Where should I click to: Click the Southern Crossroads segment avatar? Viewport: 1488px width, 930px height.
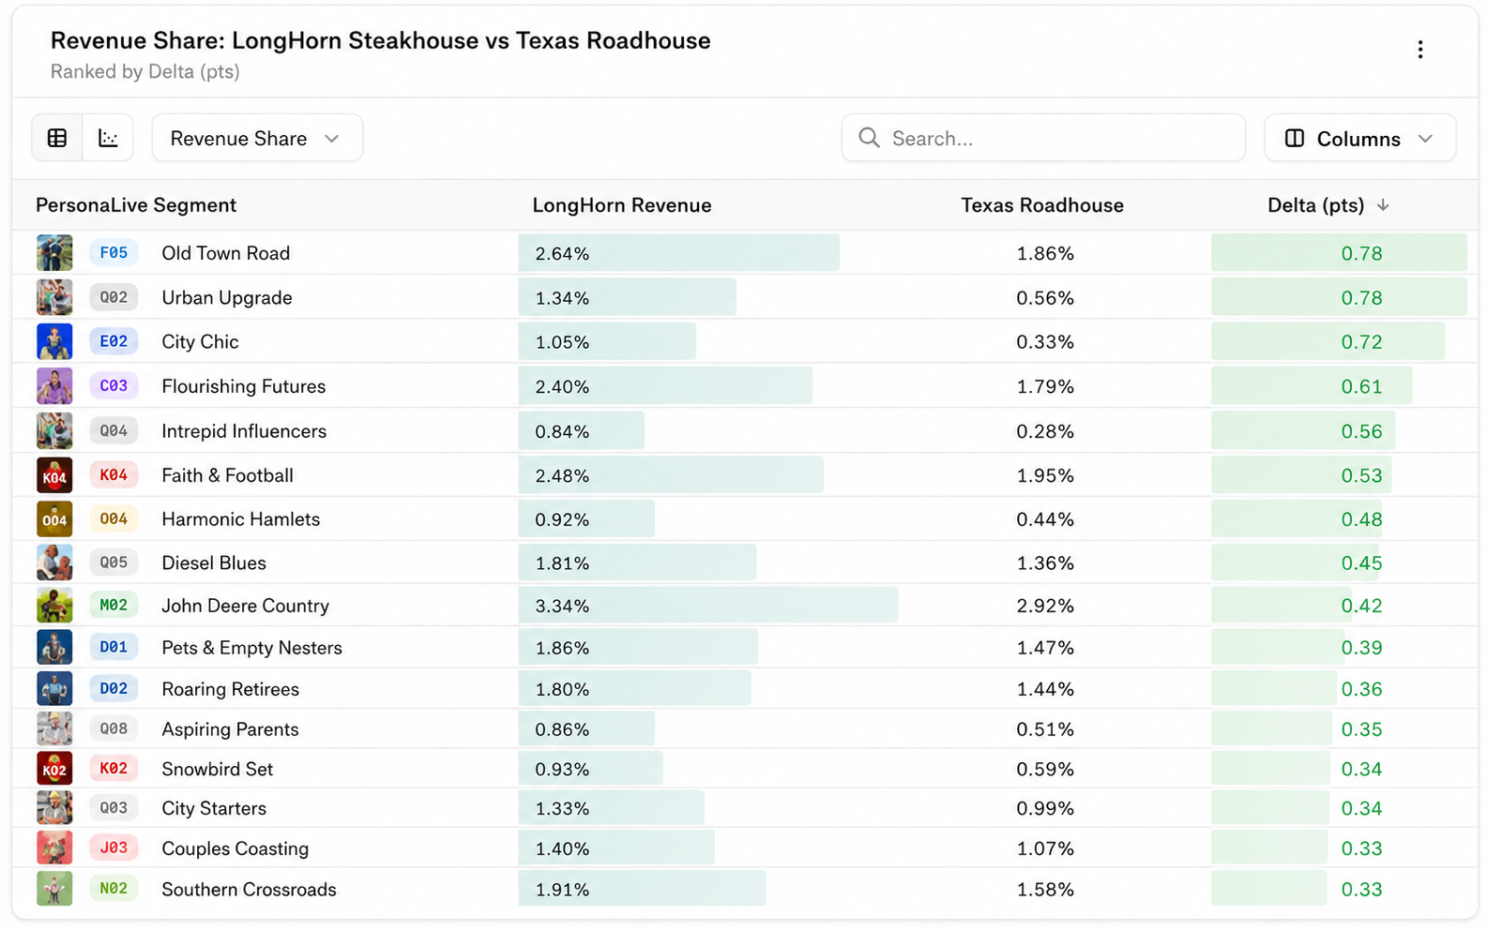[x=54, y=889]
